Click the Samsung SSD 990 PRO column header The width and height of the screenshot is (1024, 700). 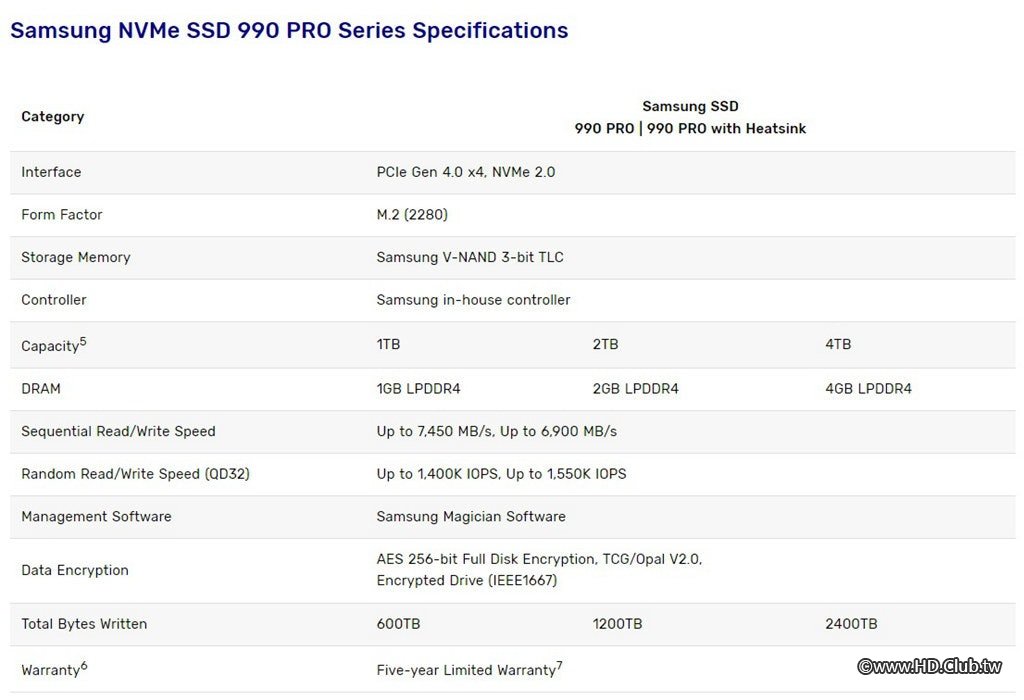click(690, 117)
